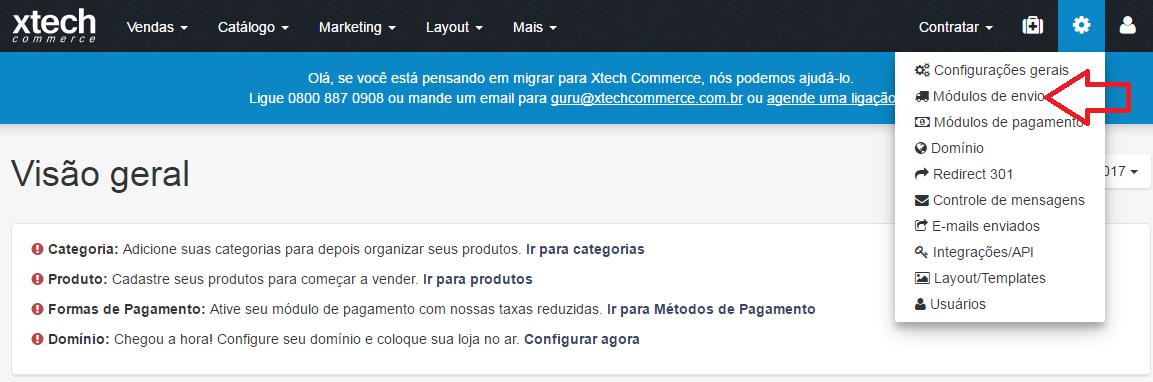This screenshot has height=382, width=1153.
Task: Open the year dropdown ending in 017
Action: pos(1121,171)
